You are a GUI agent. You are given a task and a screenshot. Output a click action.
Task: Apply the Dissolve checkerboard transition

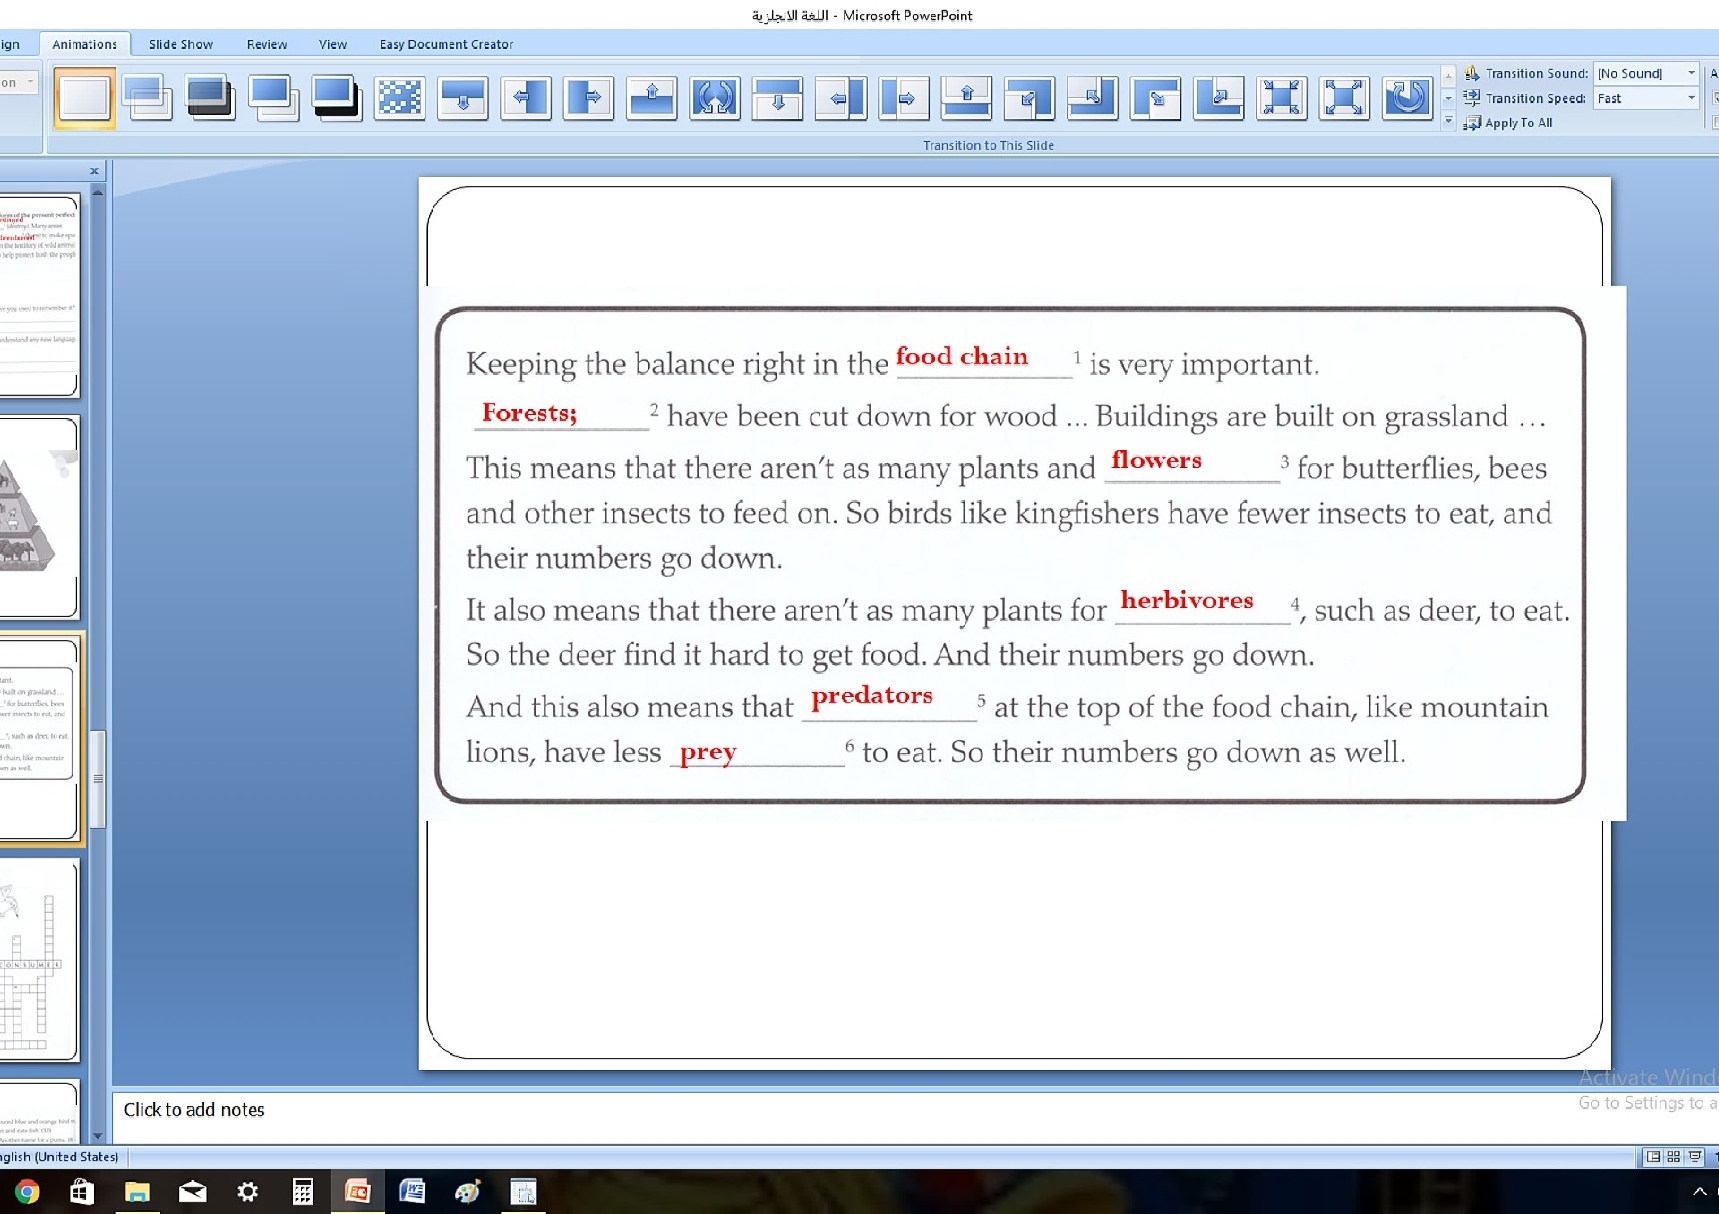pos(399,98)
